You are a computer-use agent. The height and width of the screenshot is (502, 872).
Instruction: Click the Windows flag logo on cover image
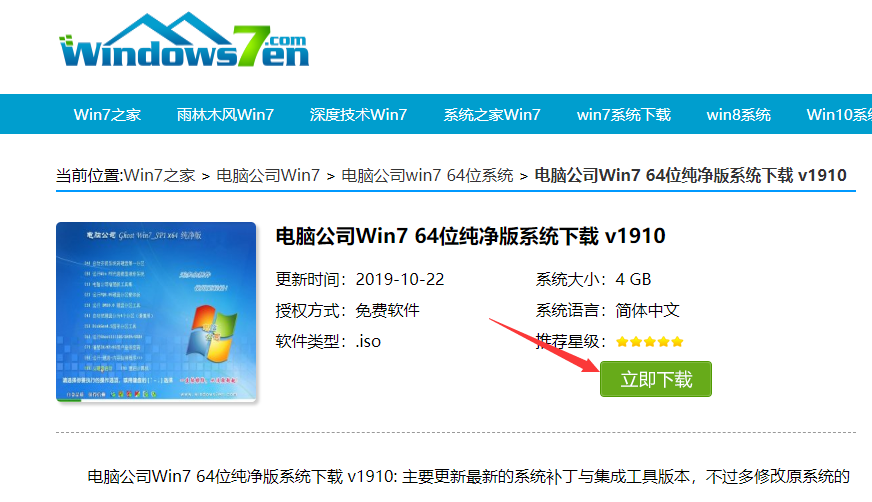211,332
